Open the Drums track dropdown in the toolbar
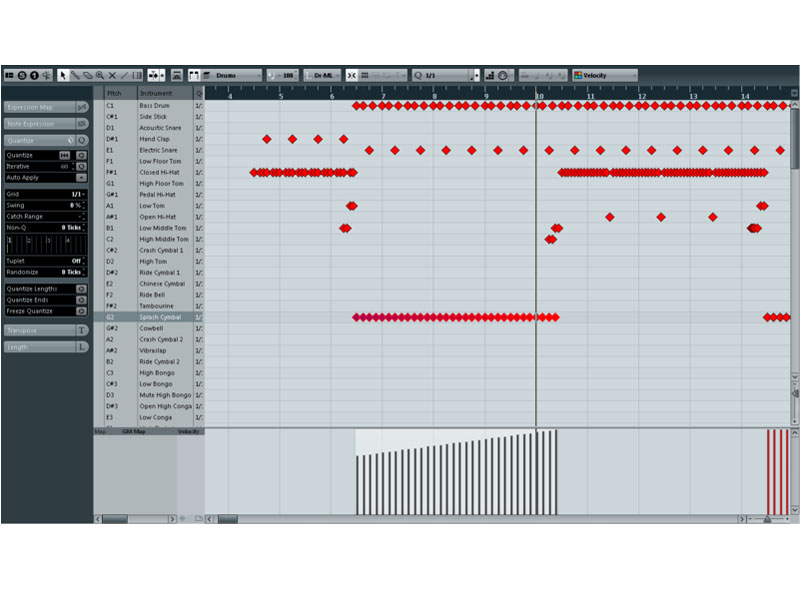The height and width of the screenshot is (600, 800). (x=232, y=75)
